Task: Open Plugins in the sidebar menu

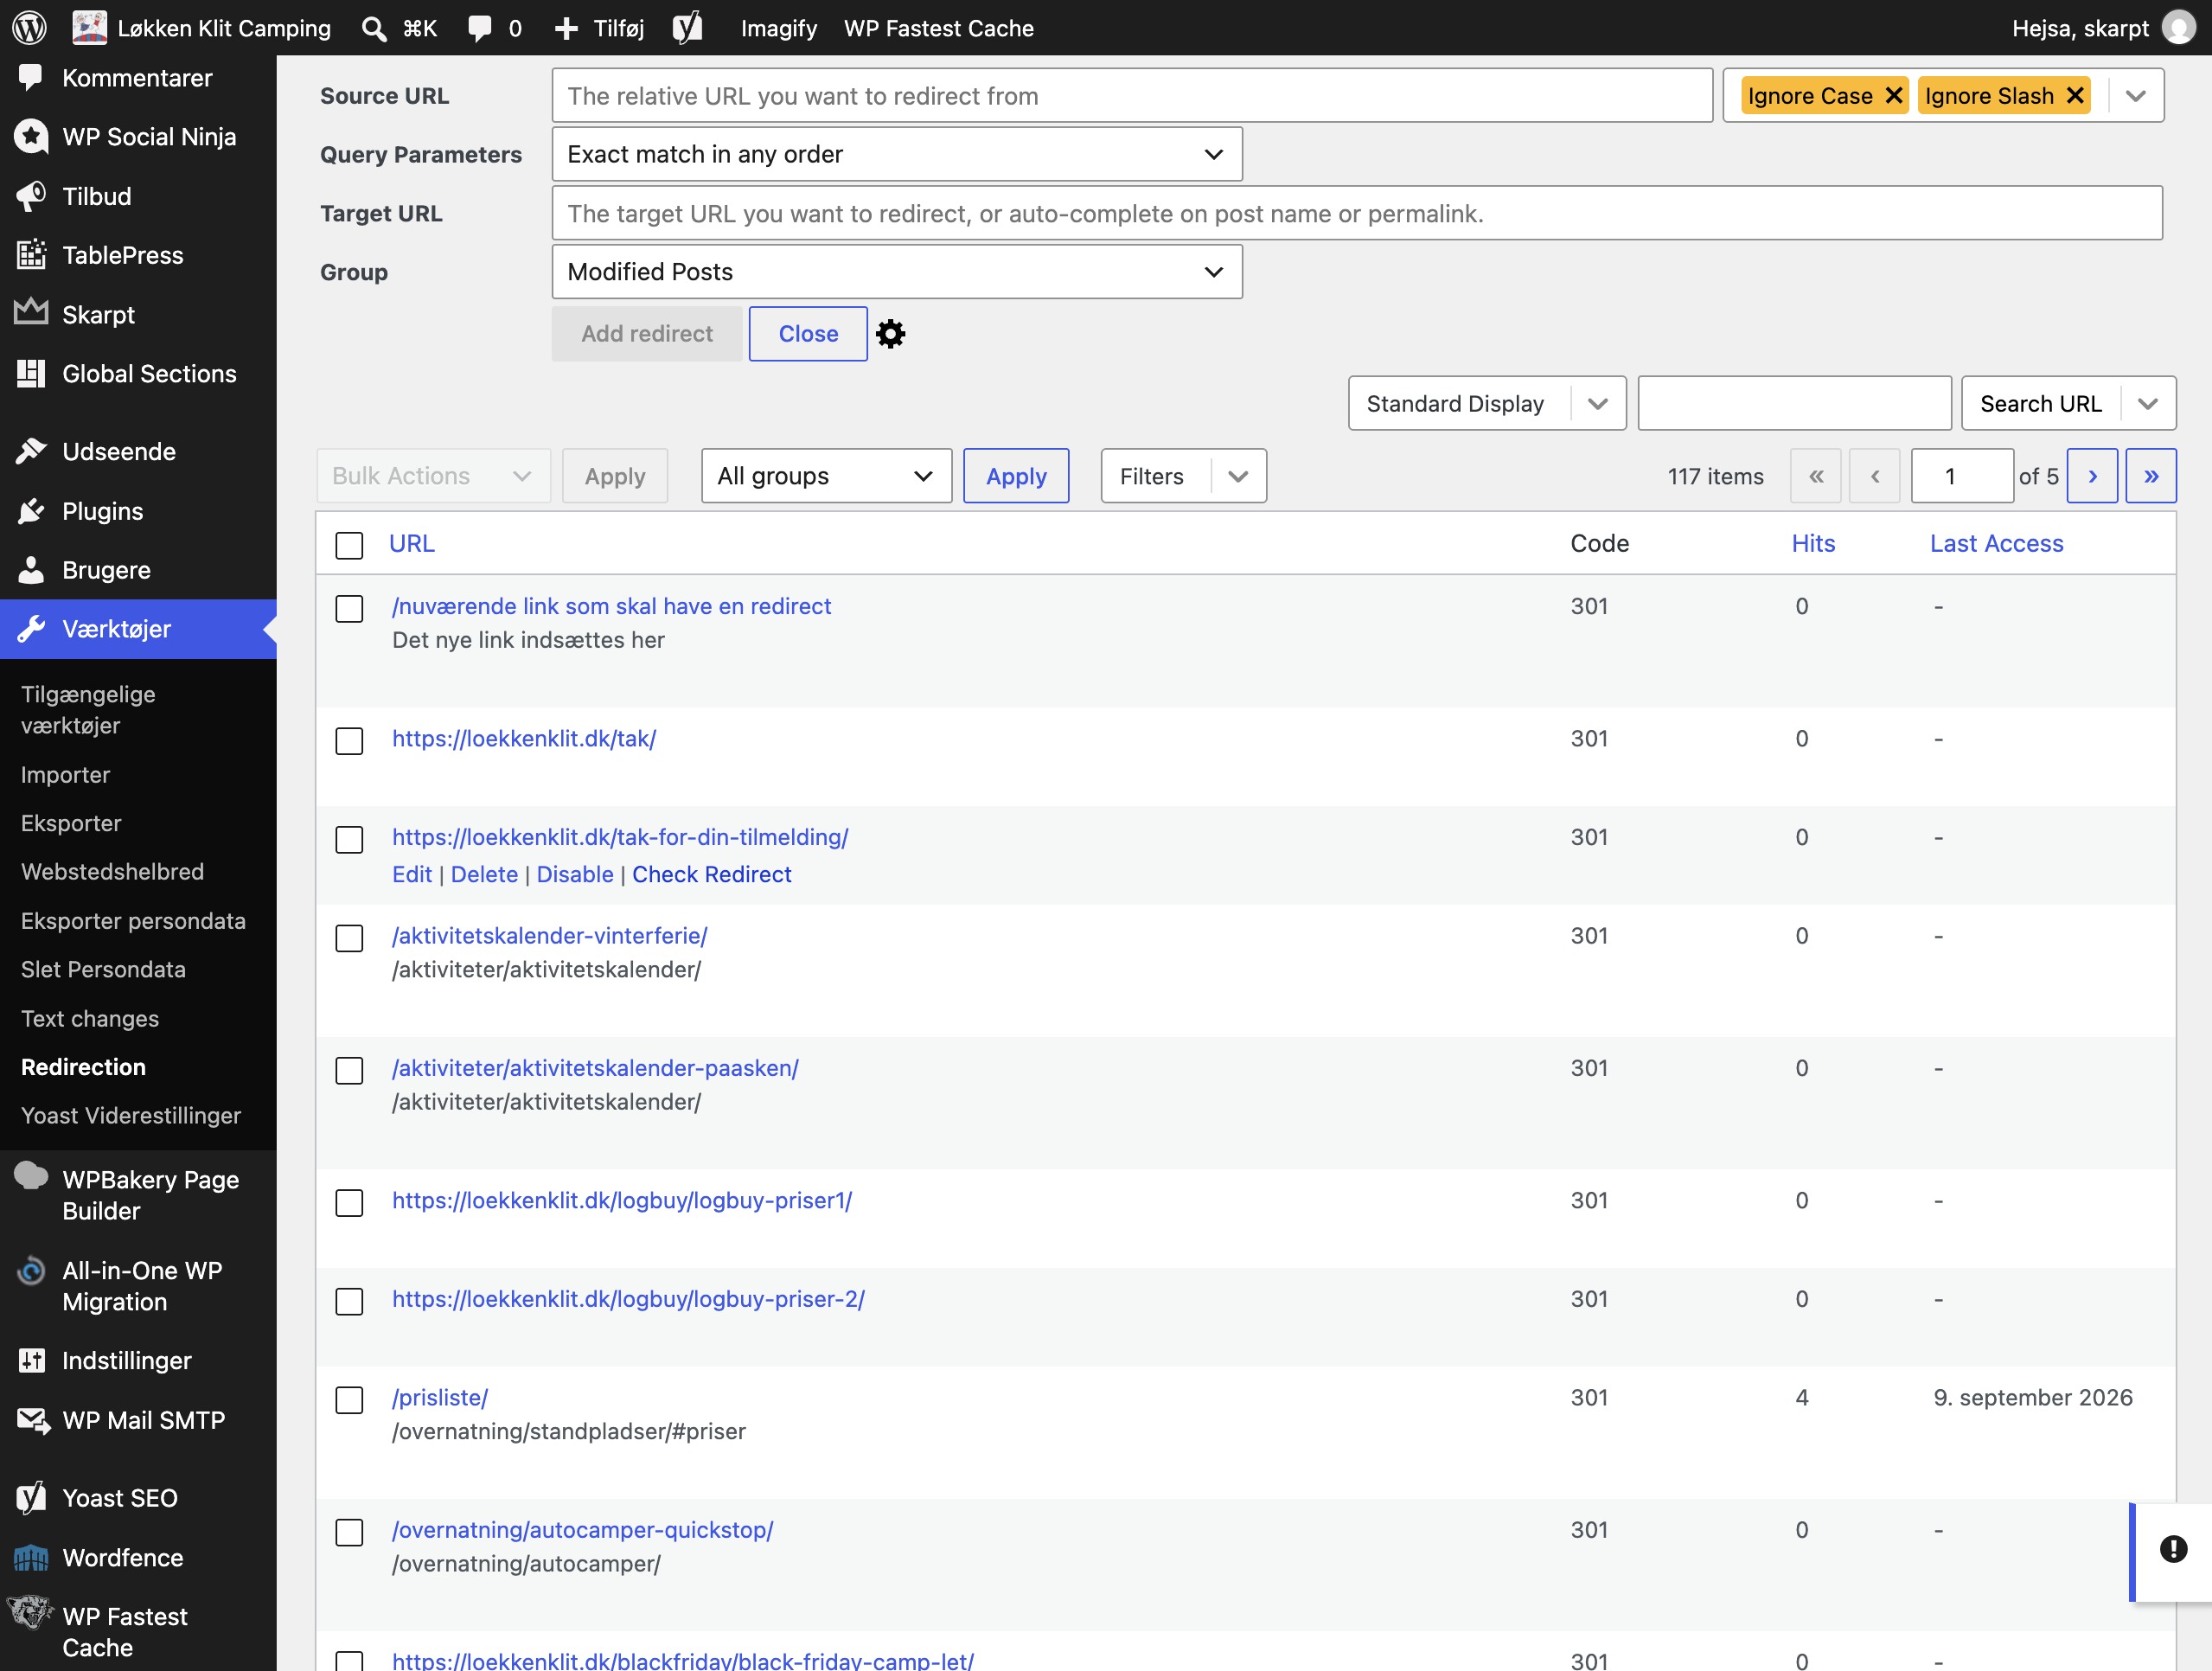Action: (102, 511)
